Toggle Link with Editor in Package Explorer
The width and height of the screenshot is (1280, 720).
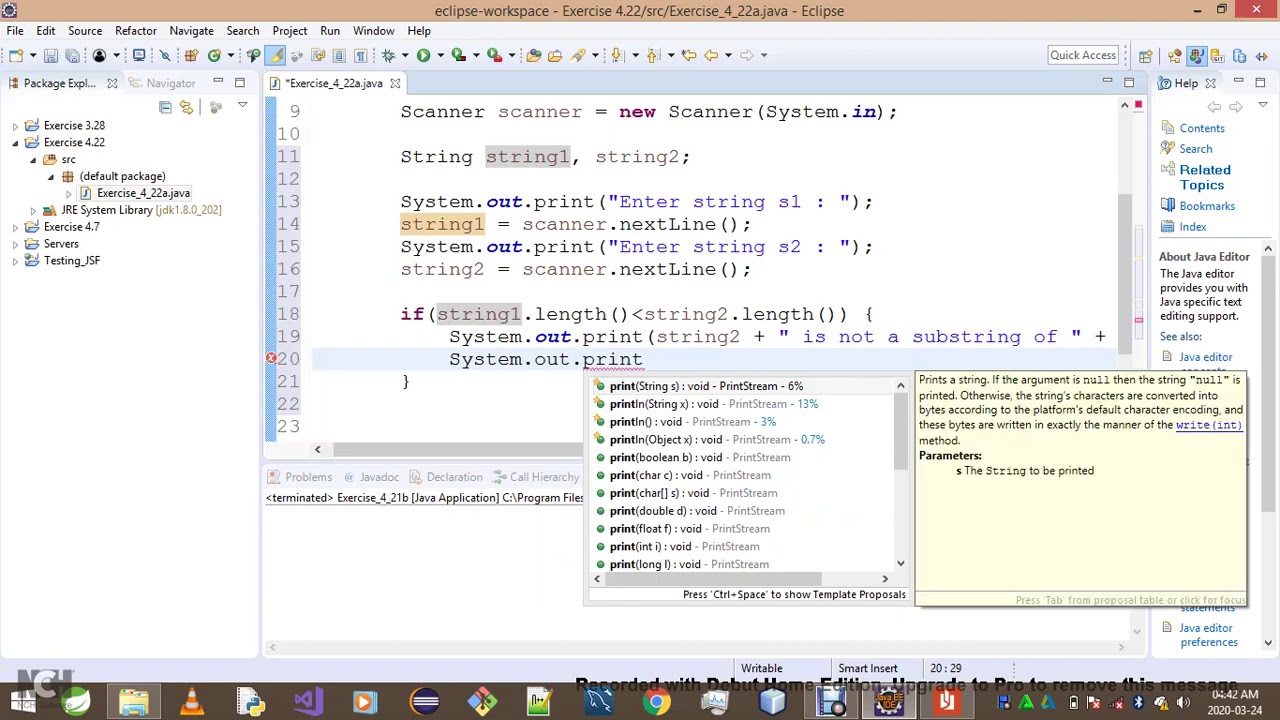(x=186, y=107)
